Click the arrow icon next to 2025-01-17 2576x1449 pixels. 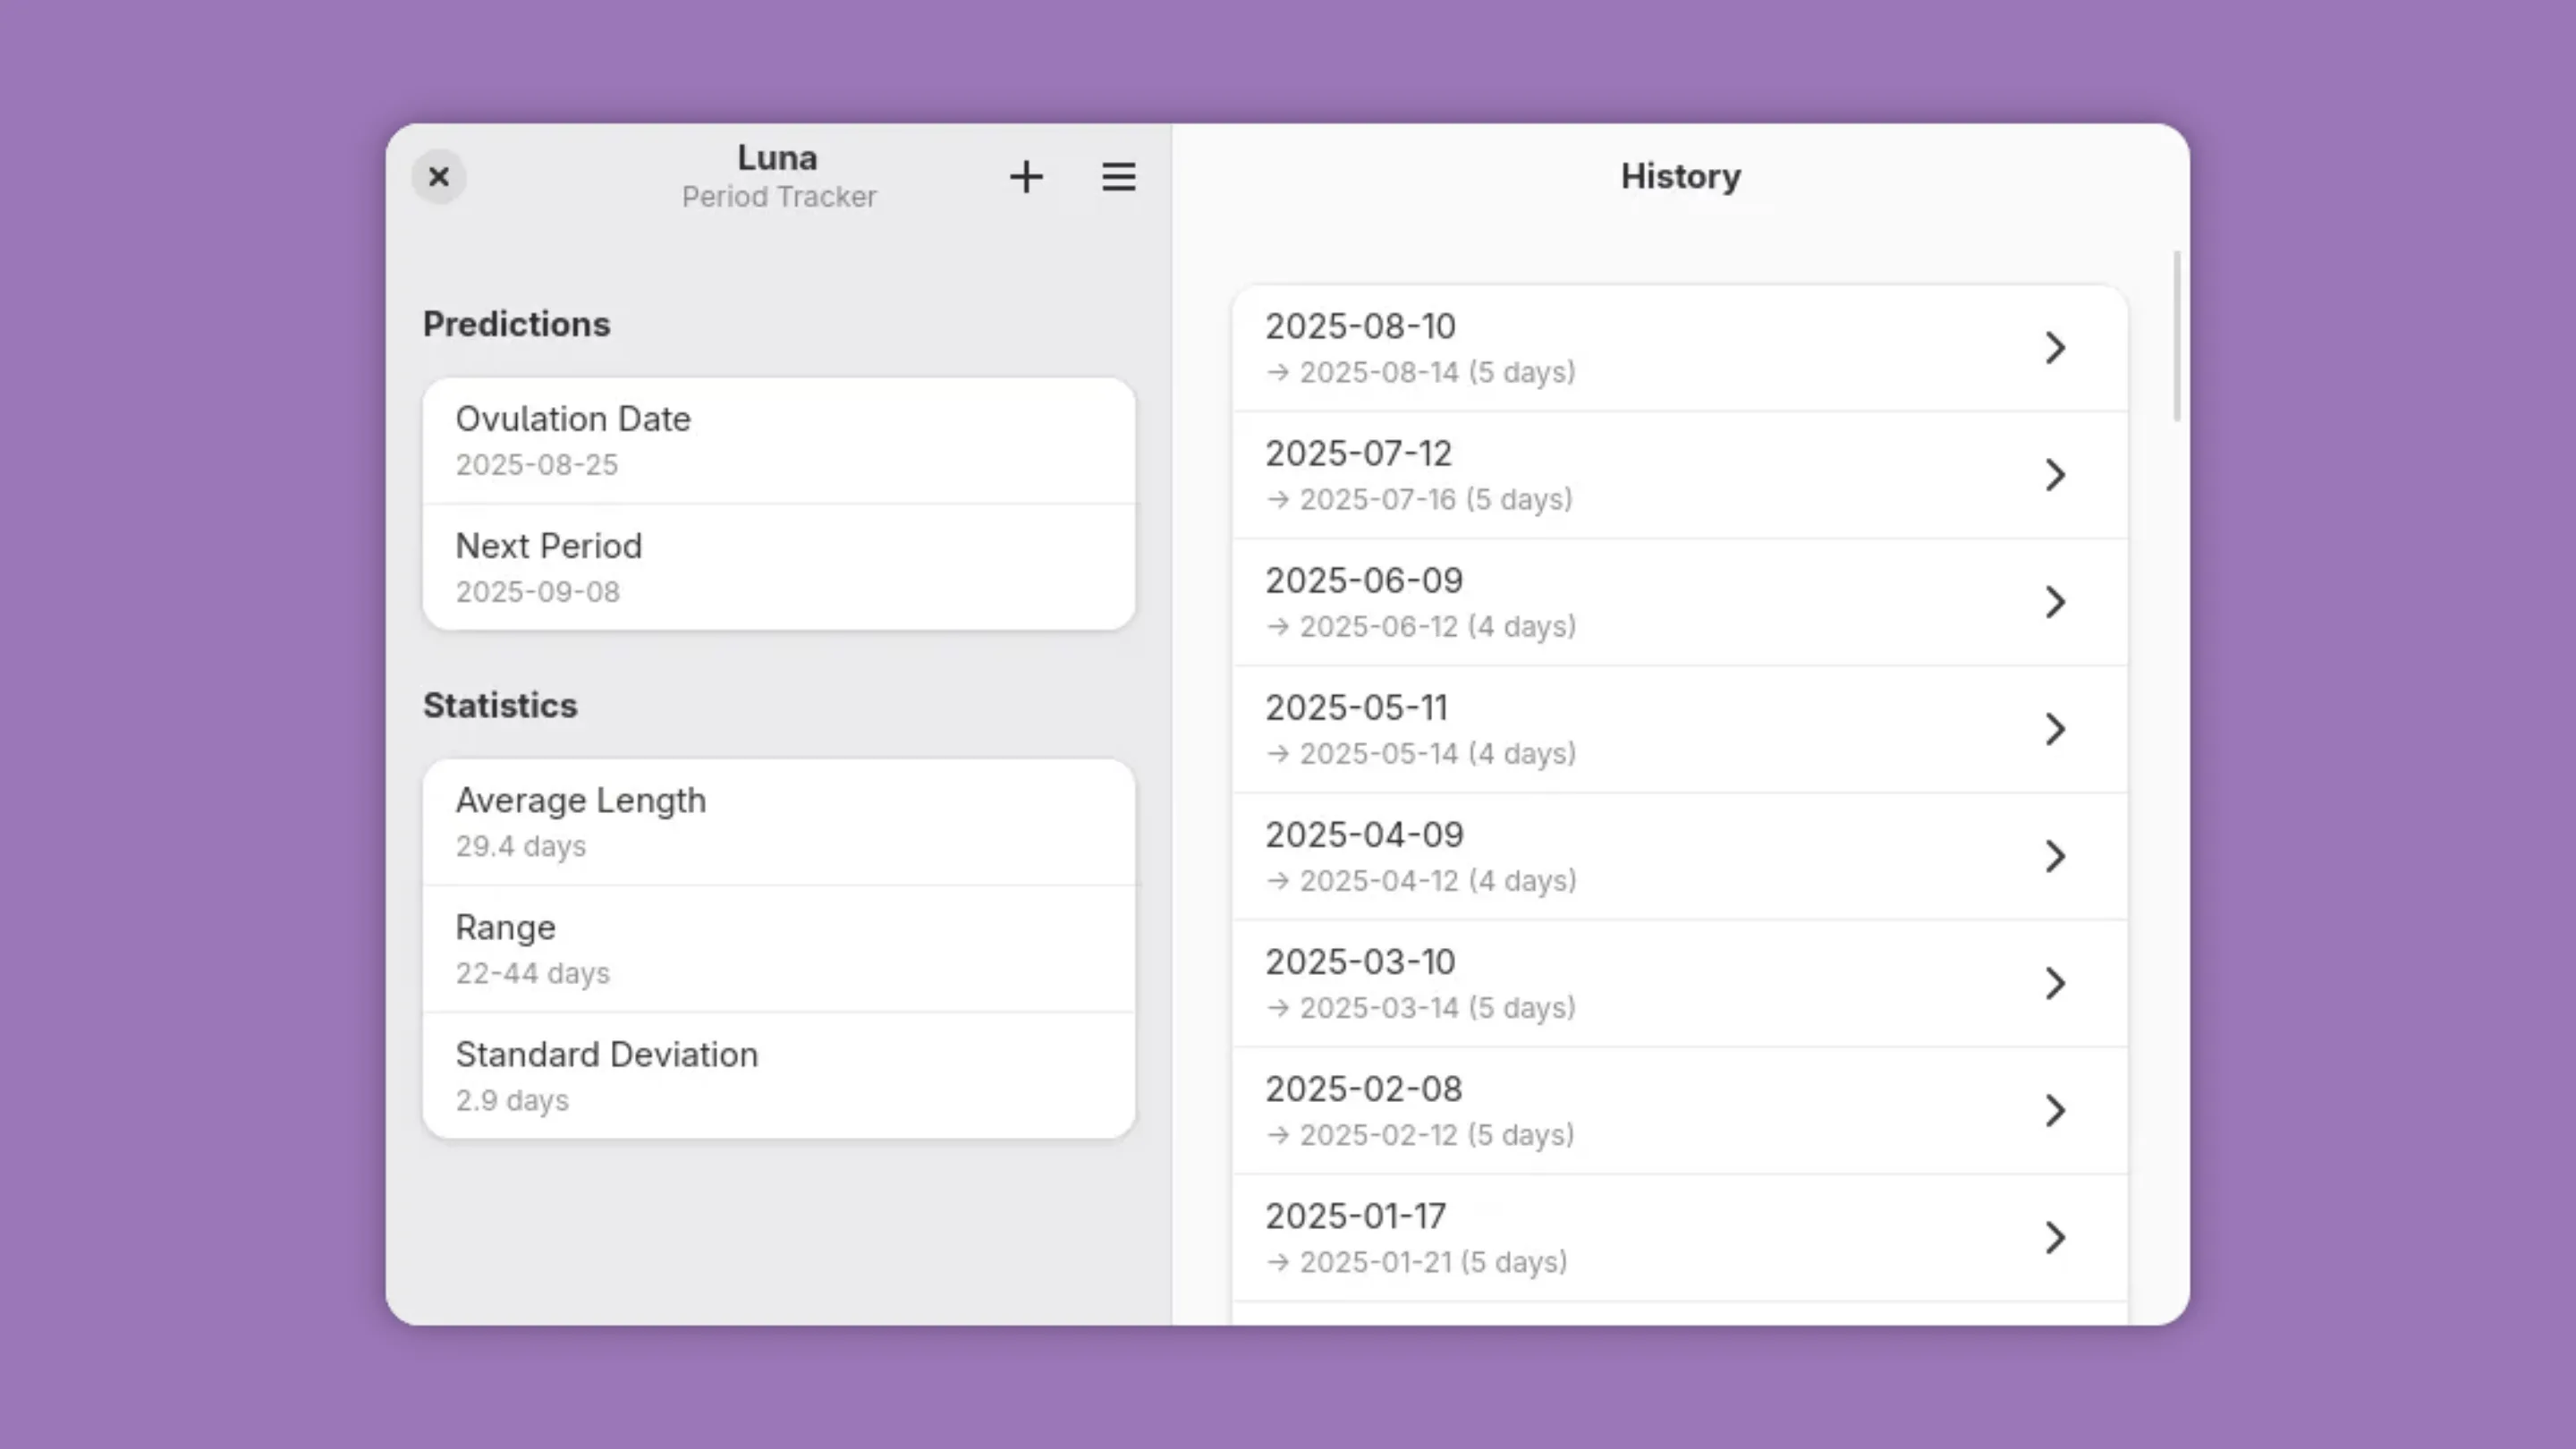coord(2056,1238)
